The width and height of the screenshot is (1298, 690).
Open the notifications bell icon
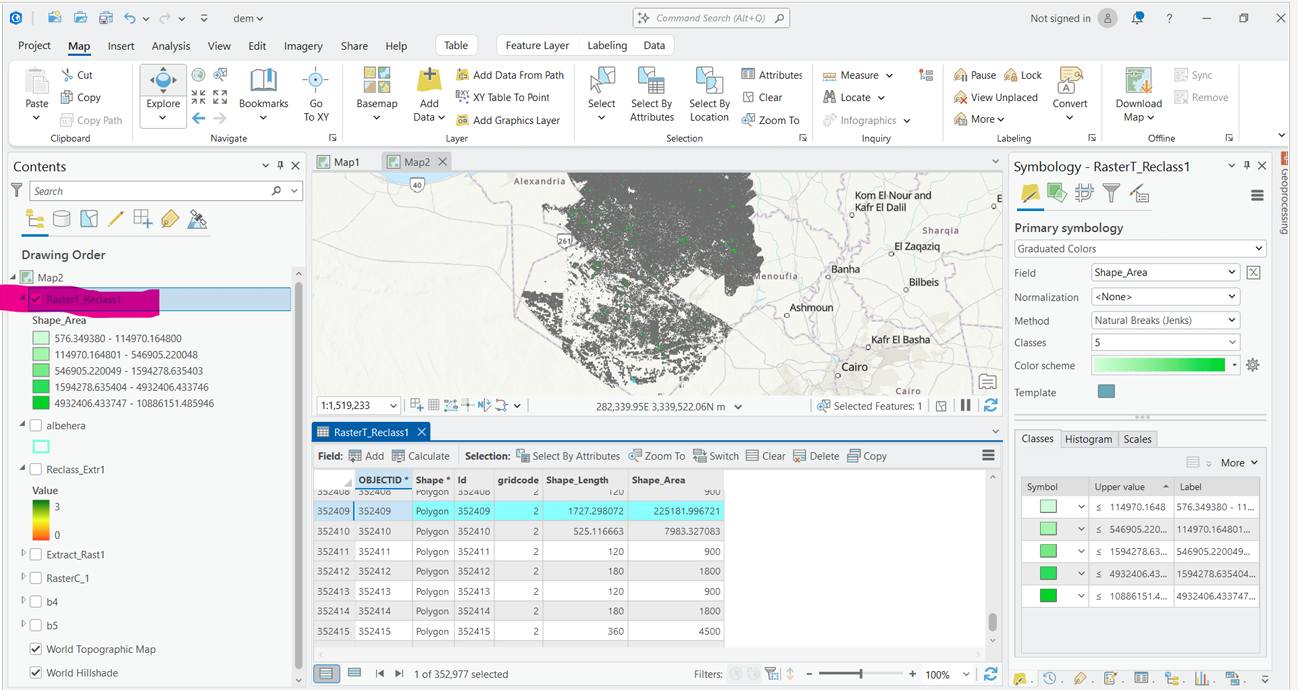1138,18
